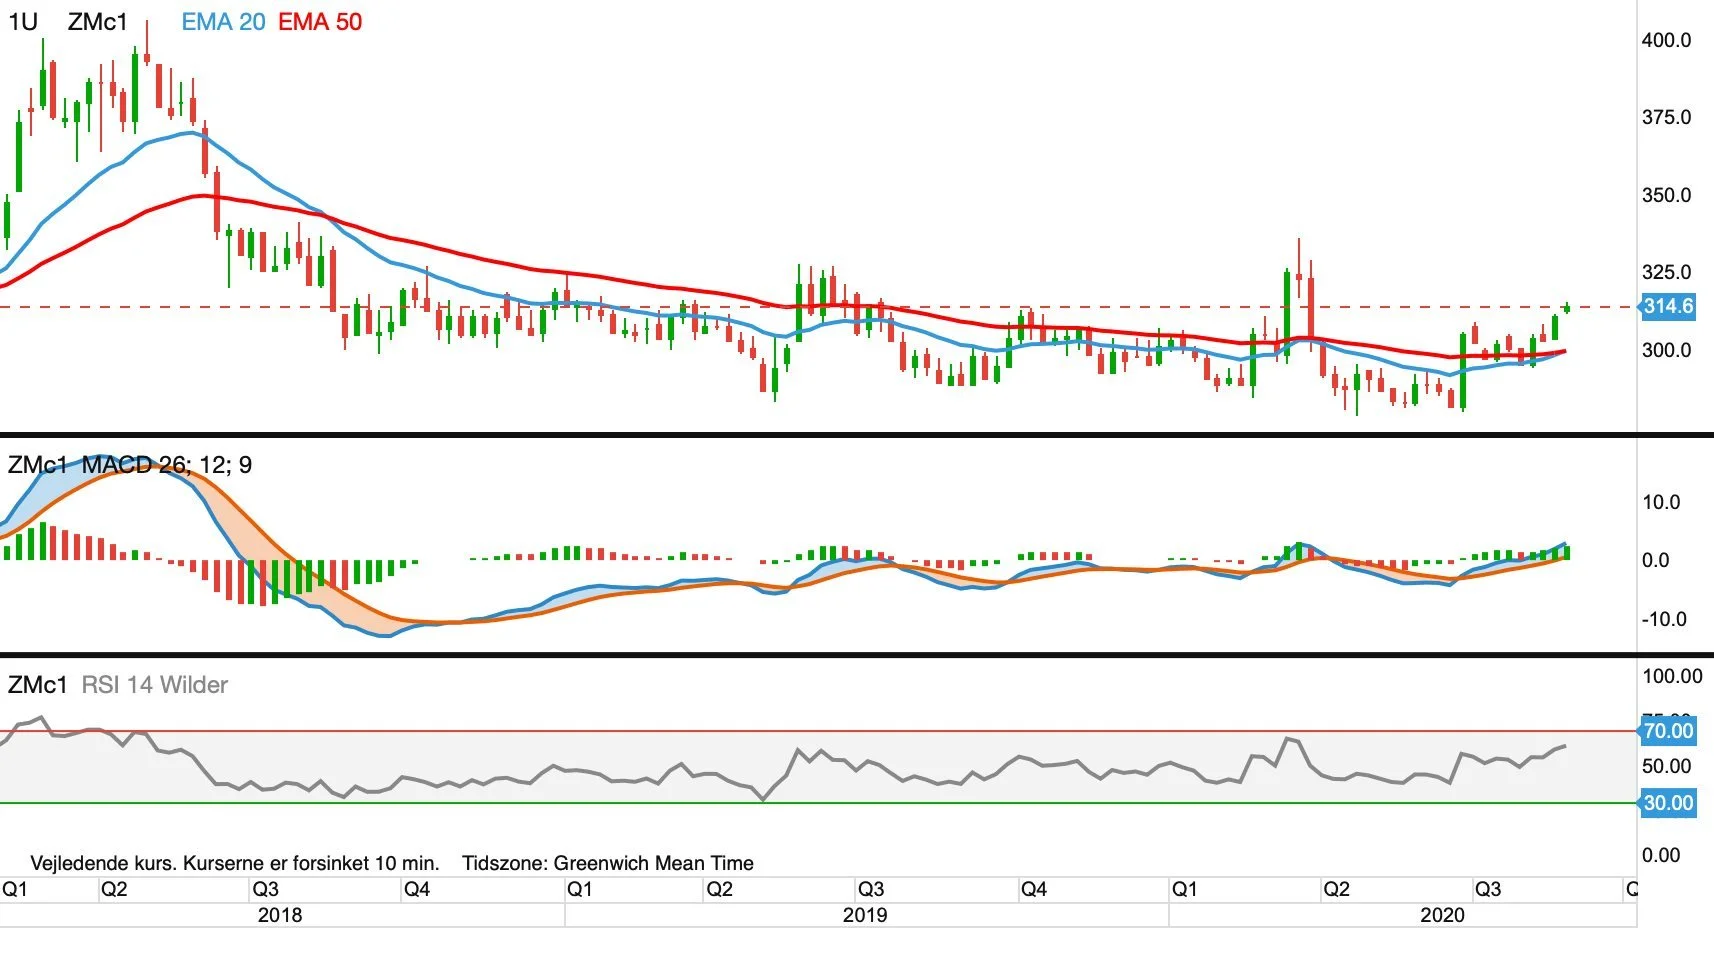
Task: Click Q3 of 2019 on the timeline
Action: click(x=871, y=889)
